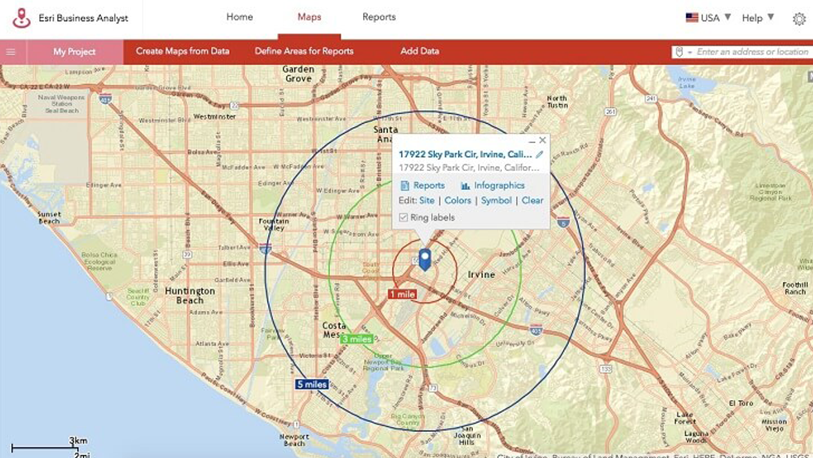Switch to the Reports tab
Screen dimensions: 813x458
pos(379,17)
